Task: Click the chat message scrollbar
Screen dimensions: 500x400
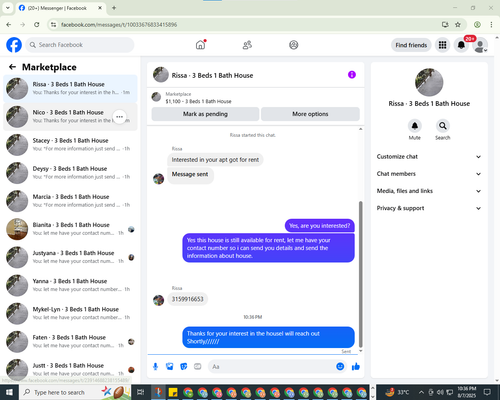Action: [x=361, y=274]
